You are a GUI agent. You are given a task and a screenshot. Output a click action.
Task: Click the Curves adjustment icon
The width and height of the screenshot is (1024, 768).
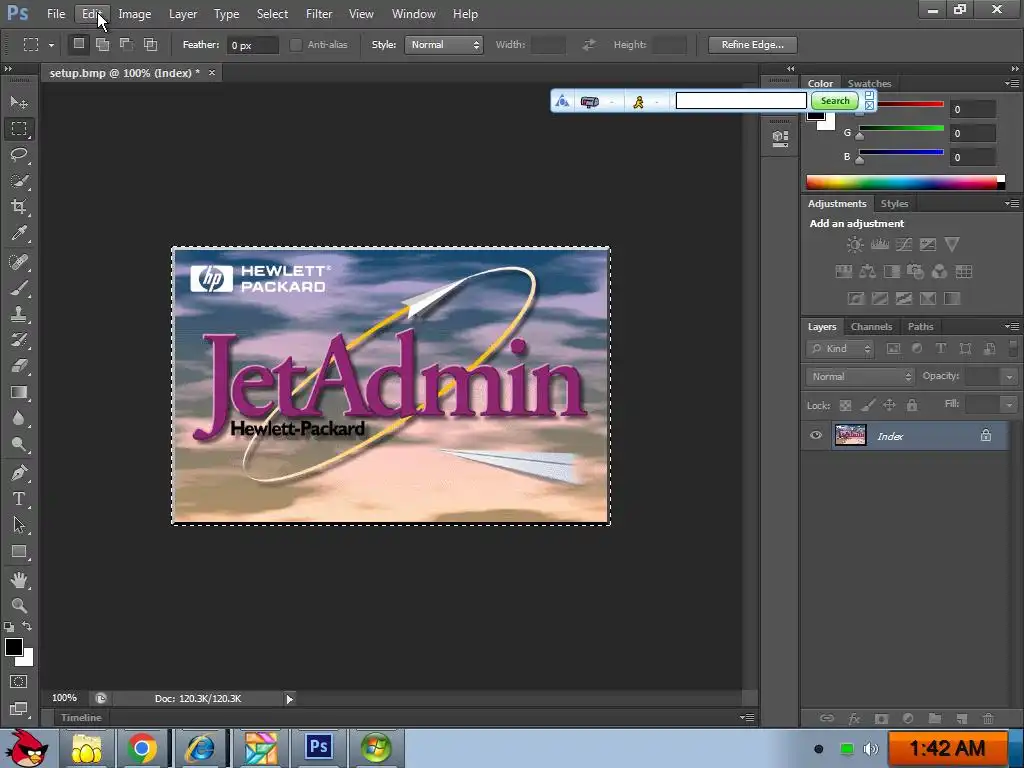(x=904, y=245)
